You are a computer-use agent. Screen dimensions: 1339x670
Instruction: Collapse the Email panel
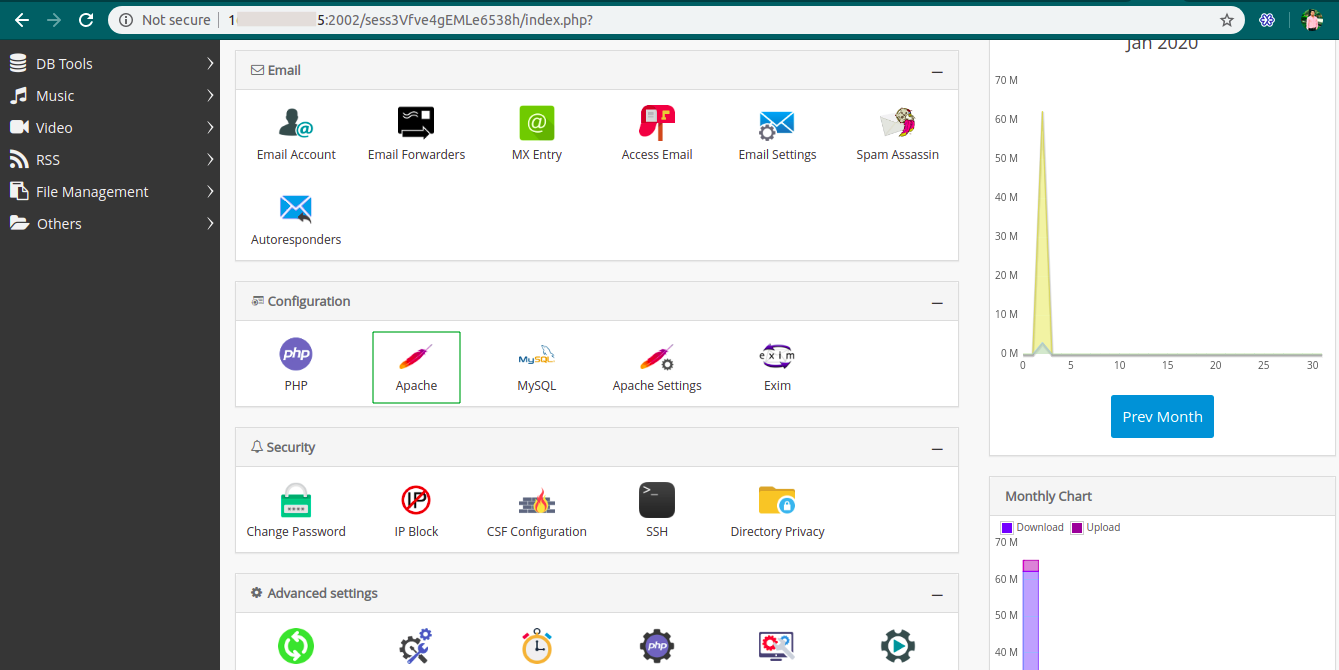(x=937, y=71)
